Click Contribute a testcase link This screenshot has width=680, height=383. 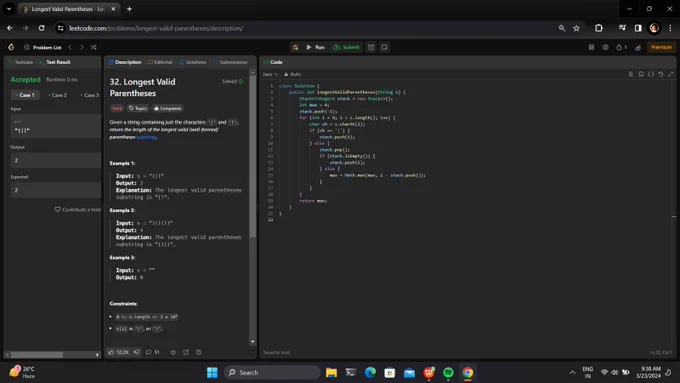(77, 210)
